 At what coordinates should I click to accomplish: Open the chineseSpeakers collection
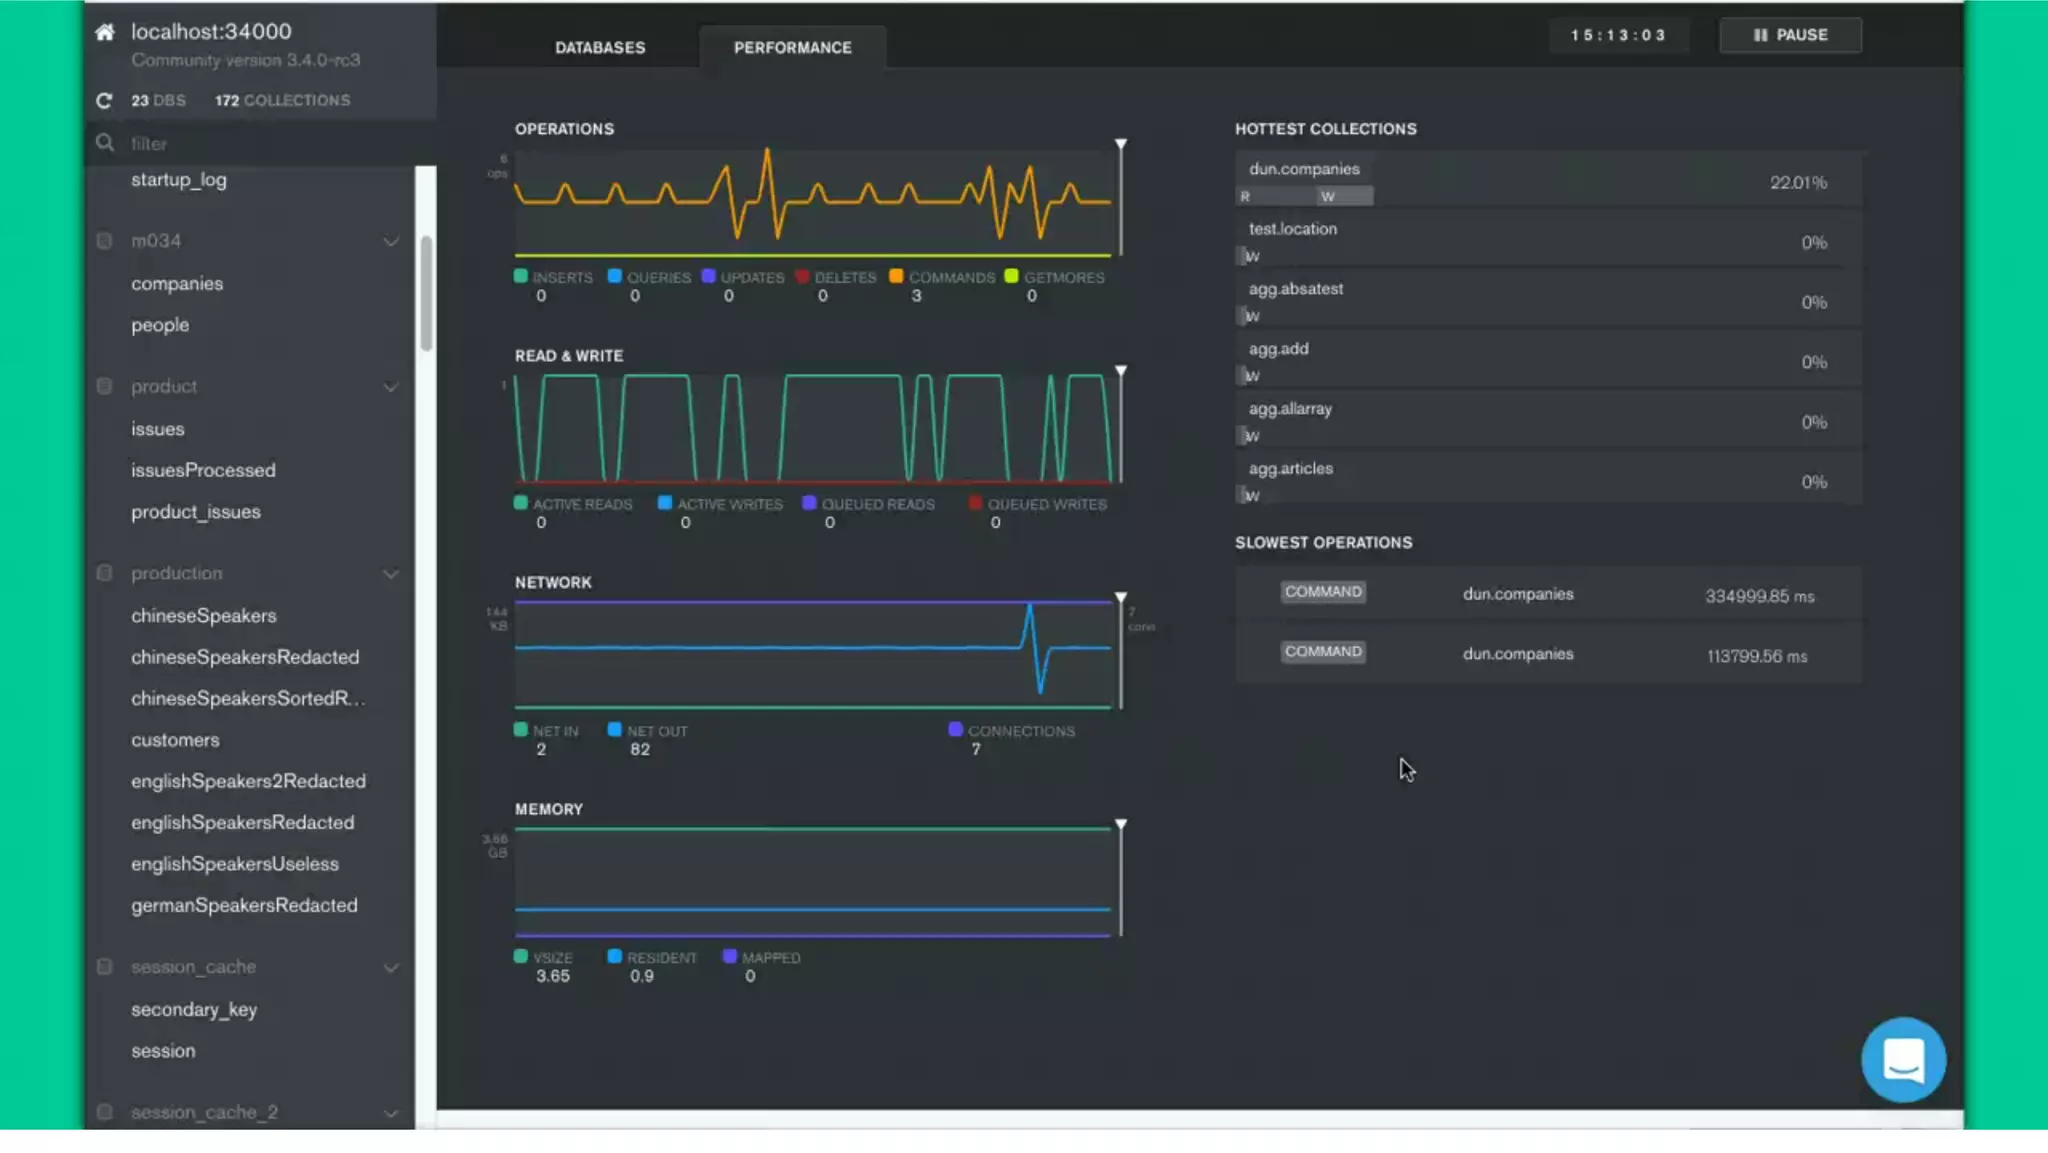tap(203, 616)
